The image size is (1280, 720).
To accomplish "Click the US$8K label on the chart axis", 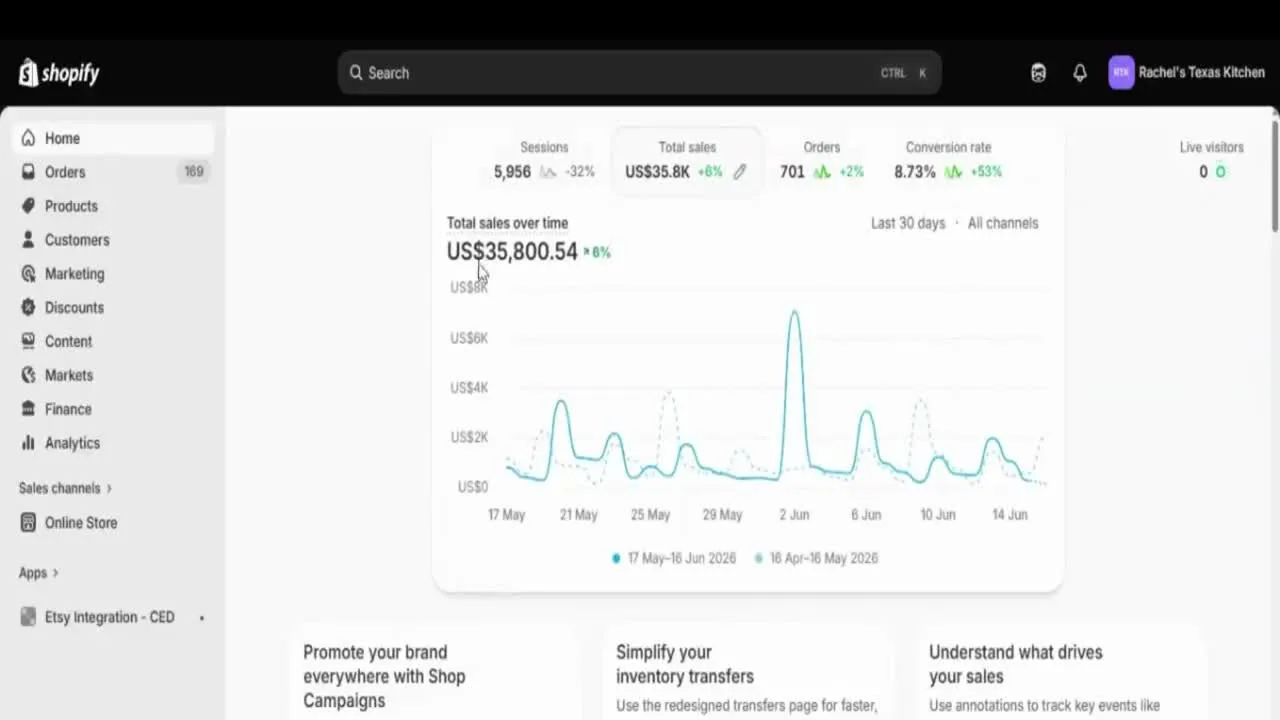I will (x=469, y=288).
